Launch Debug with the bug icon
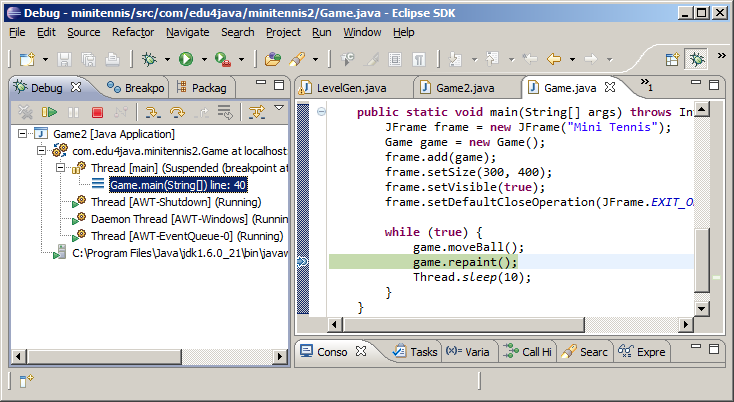Viewport: 734px width, 402px height. pyautogui.click(x=149, y=59)
